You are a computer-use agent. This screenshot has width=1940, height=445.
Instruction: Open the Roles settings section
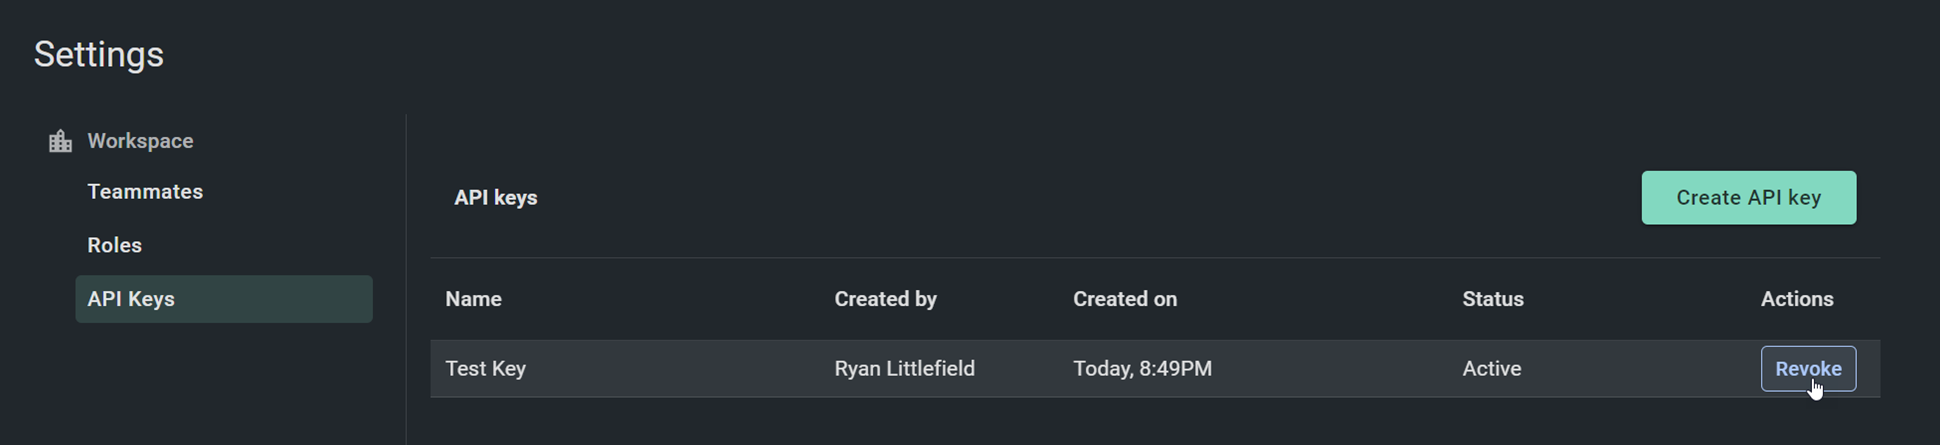pos(114,245)
